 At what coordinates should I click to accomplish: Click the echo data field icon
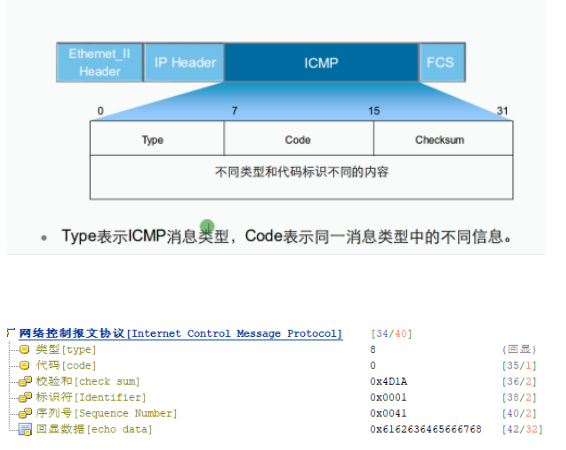pos(25,429)
